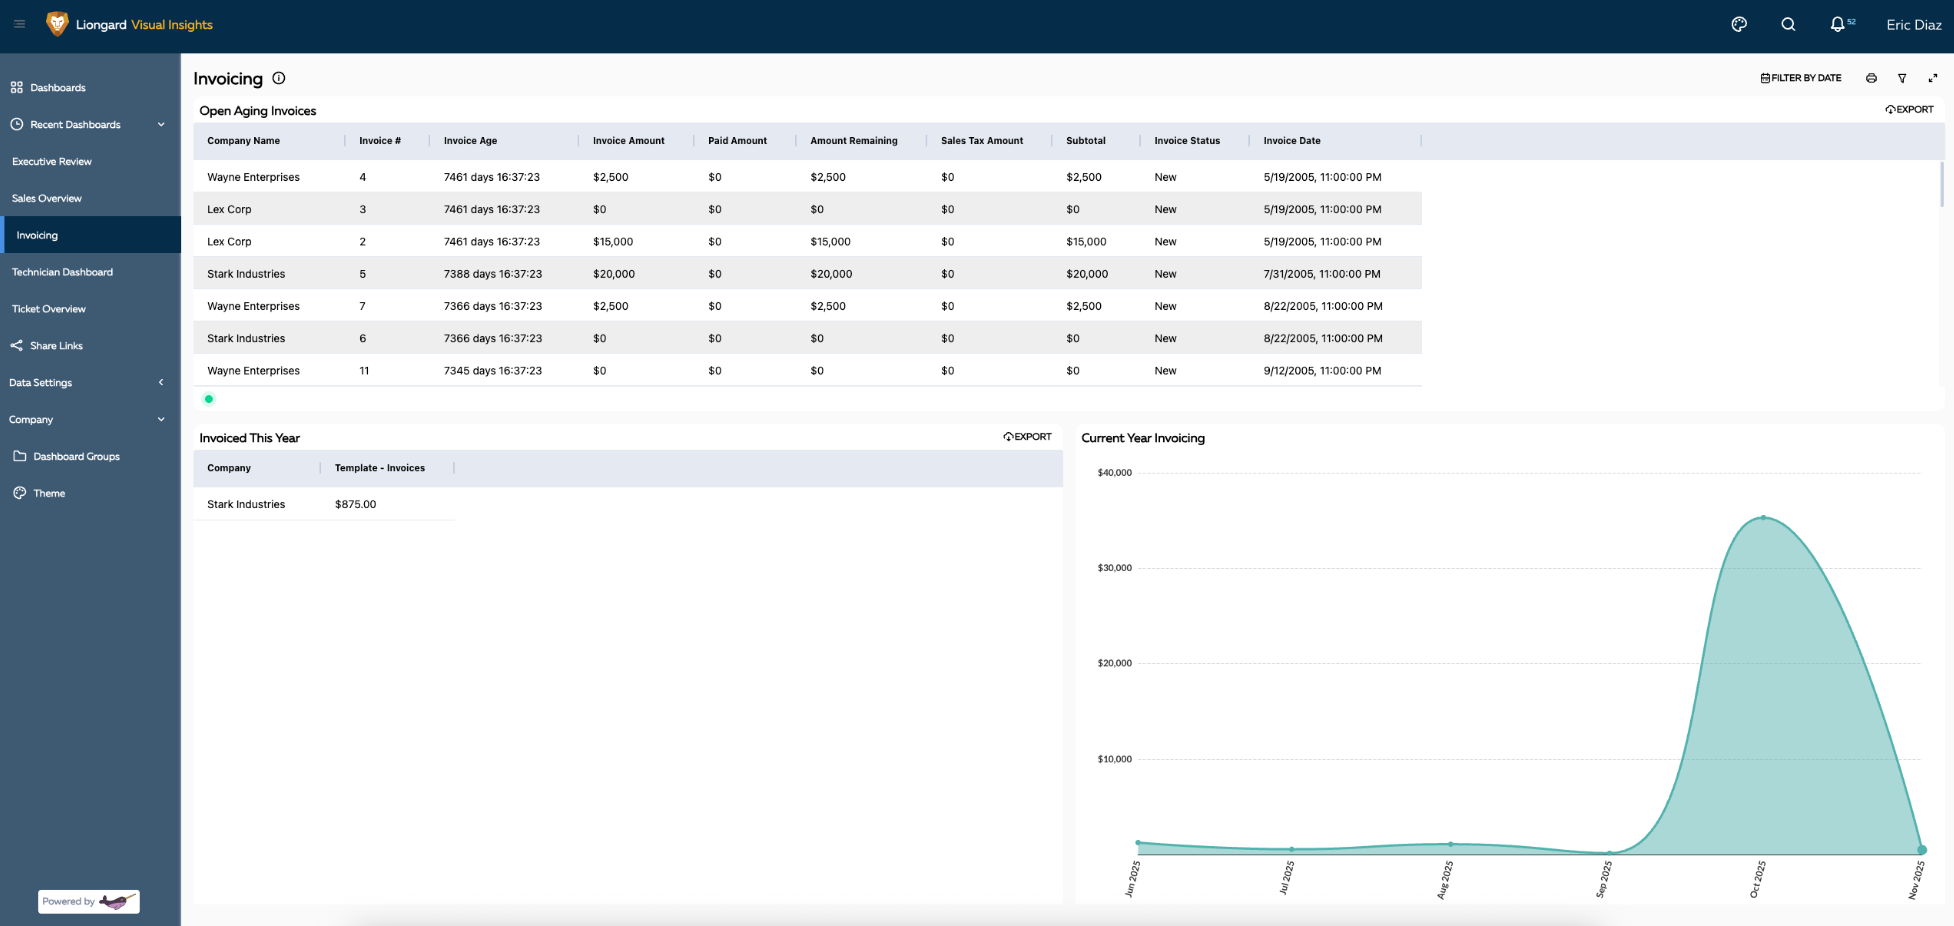Viewport: 1954px width, 926px height.
Task: Click the green status dot below invoices table
Action: coord(209,398)
